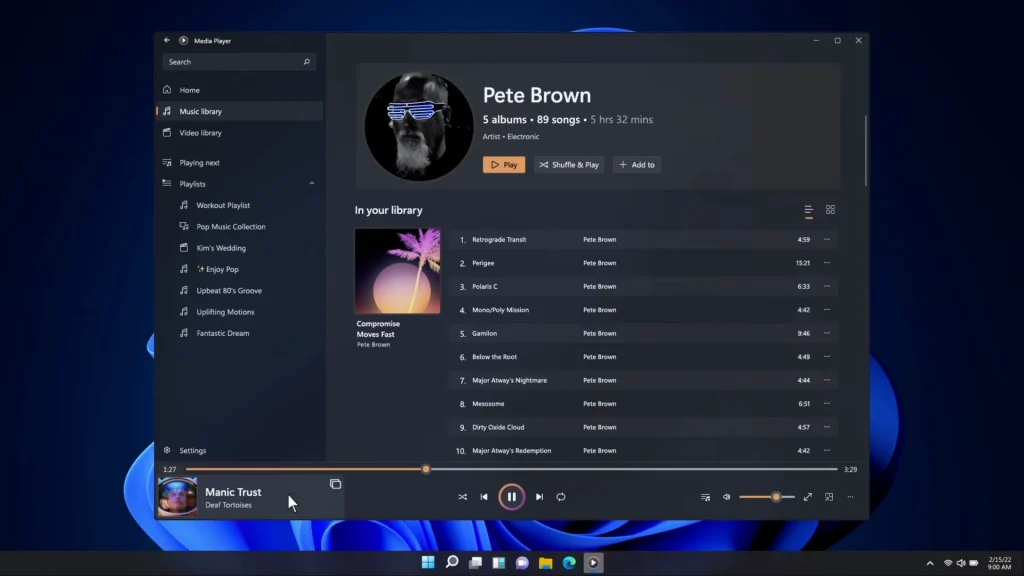Click the Add to button for Pete Brown
The width and height of the screenshot is (1024, 576).
tap(636, 164)
